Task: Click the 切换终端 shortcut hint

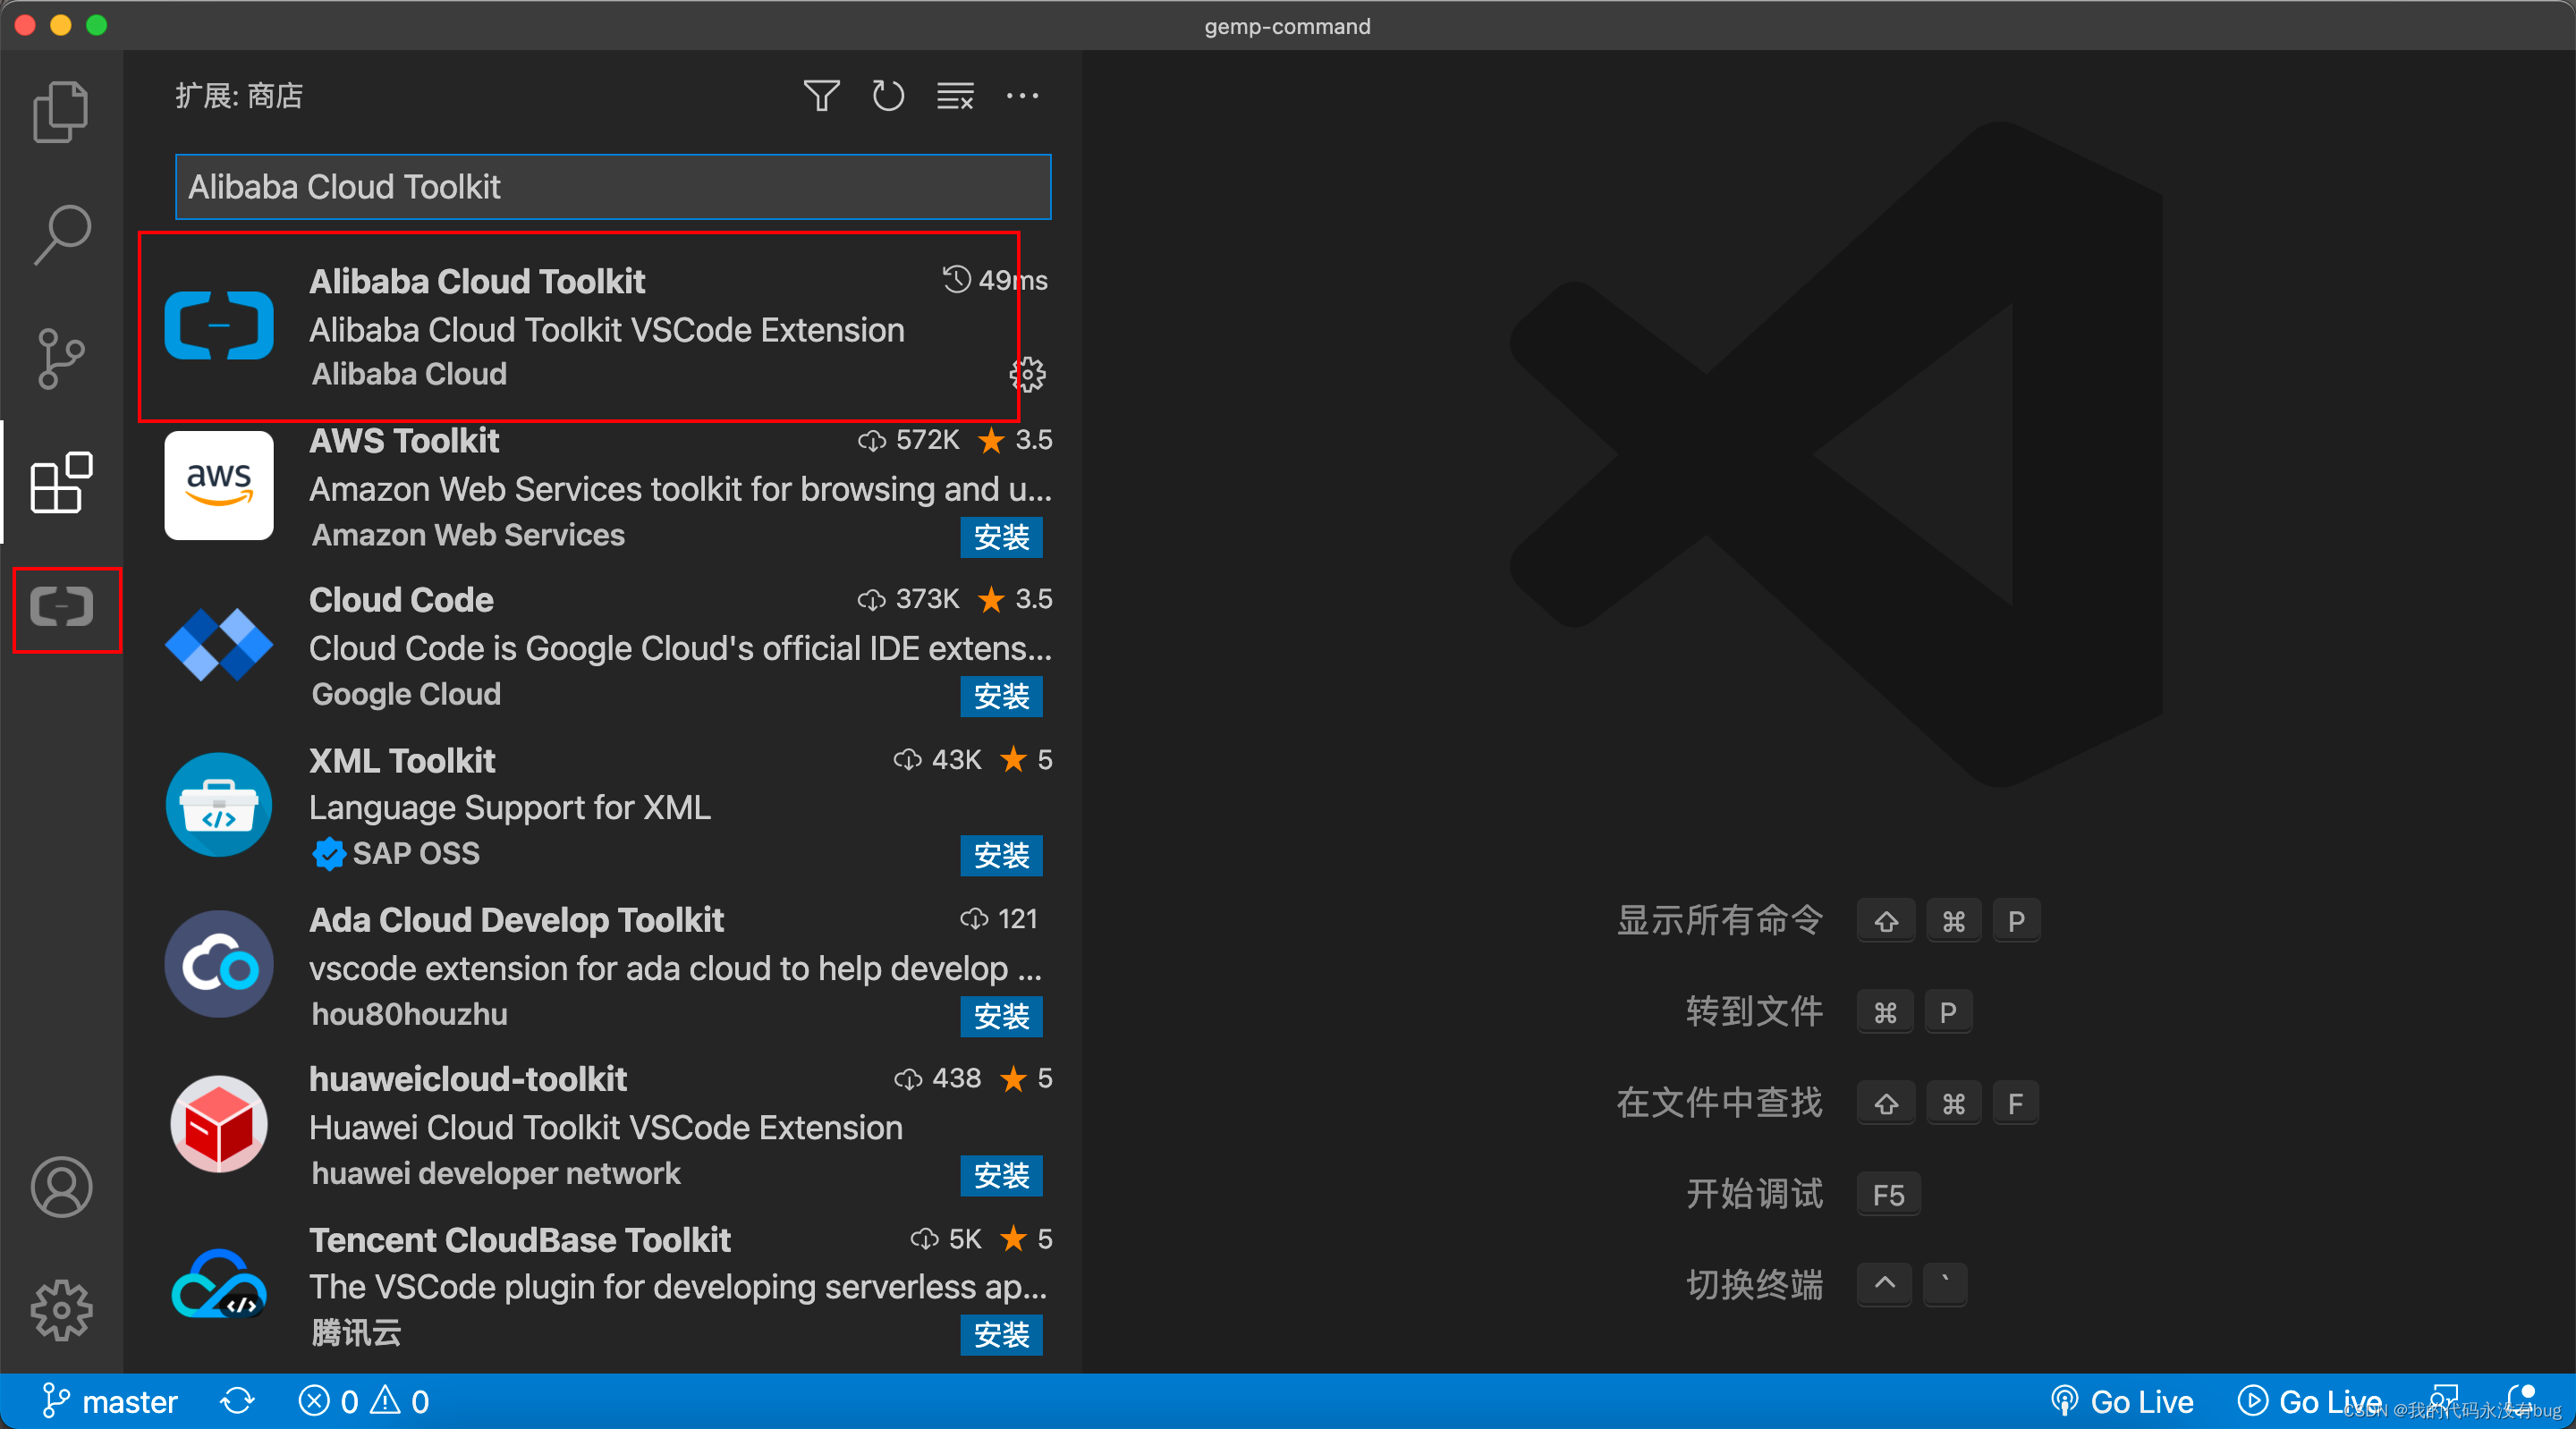Action: click(1826, 1285)
